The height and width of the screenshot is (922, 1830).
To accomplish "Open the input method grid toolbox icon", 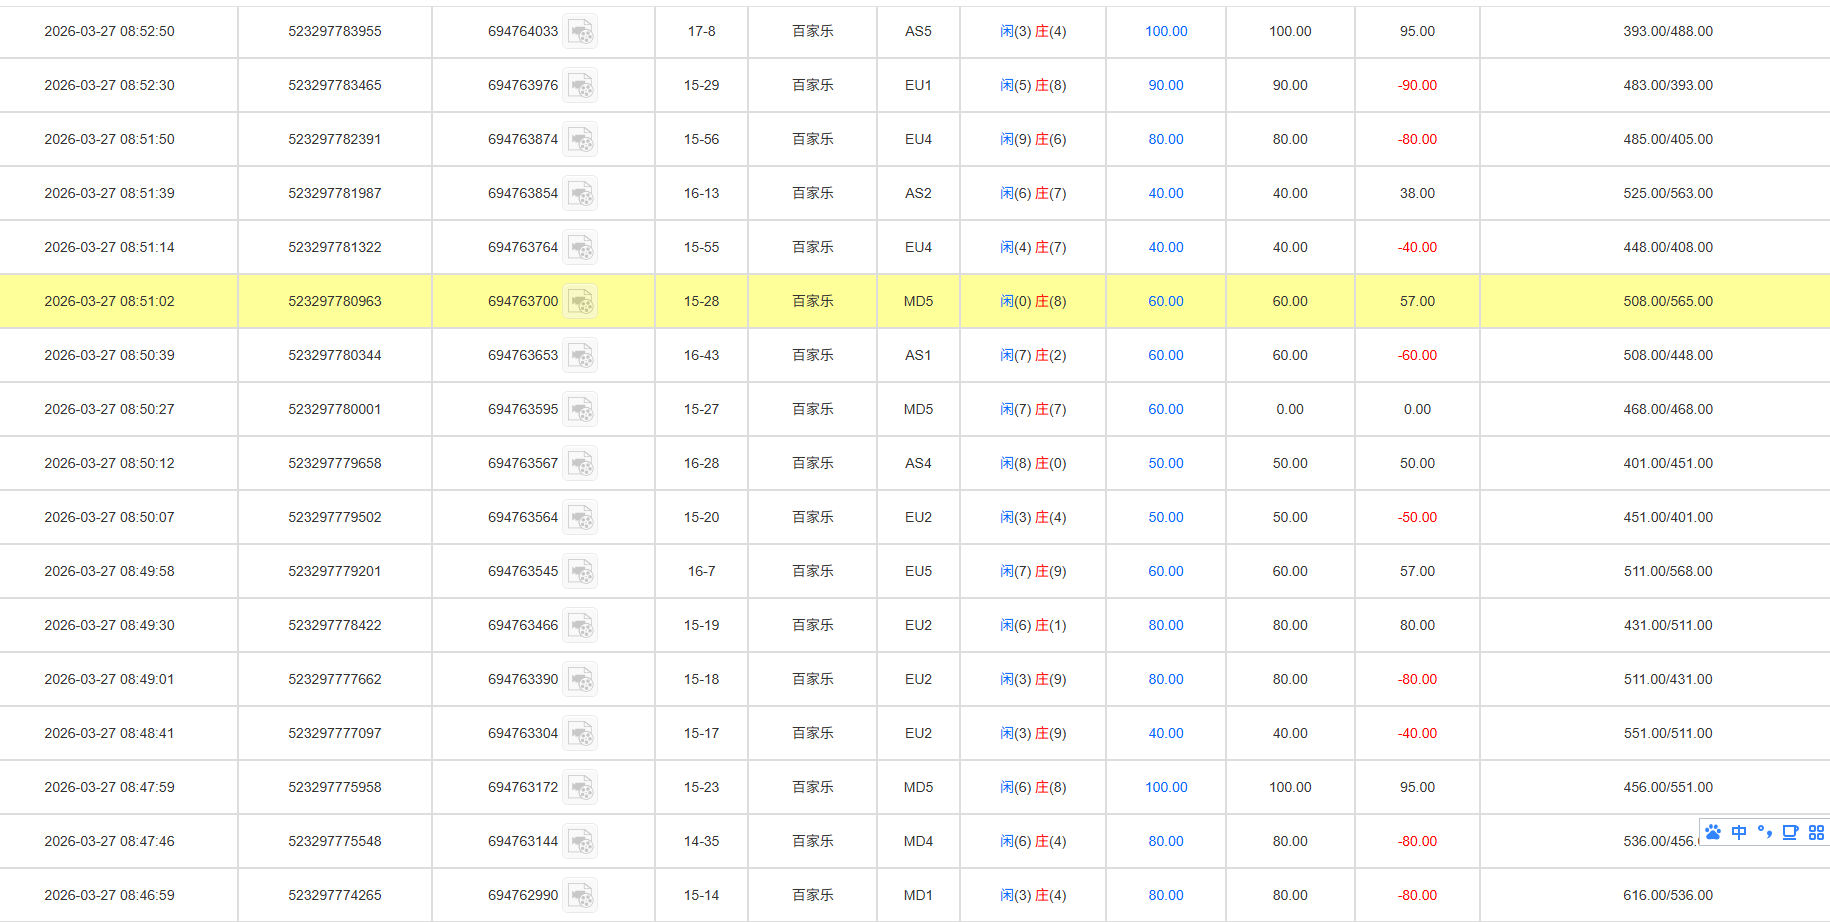I will 1816,832.
